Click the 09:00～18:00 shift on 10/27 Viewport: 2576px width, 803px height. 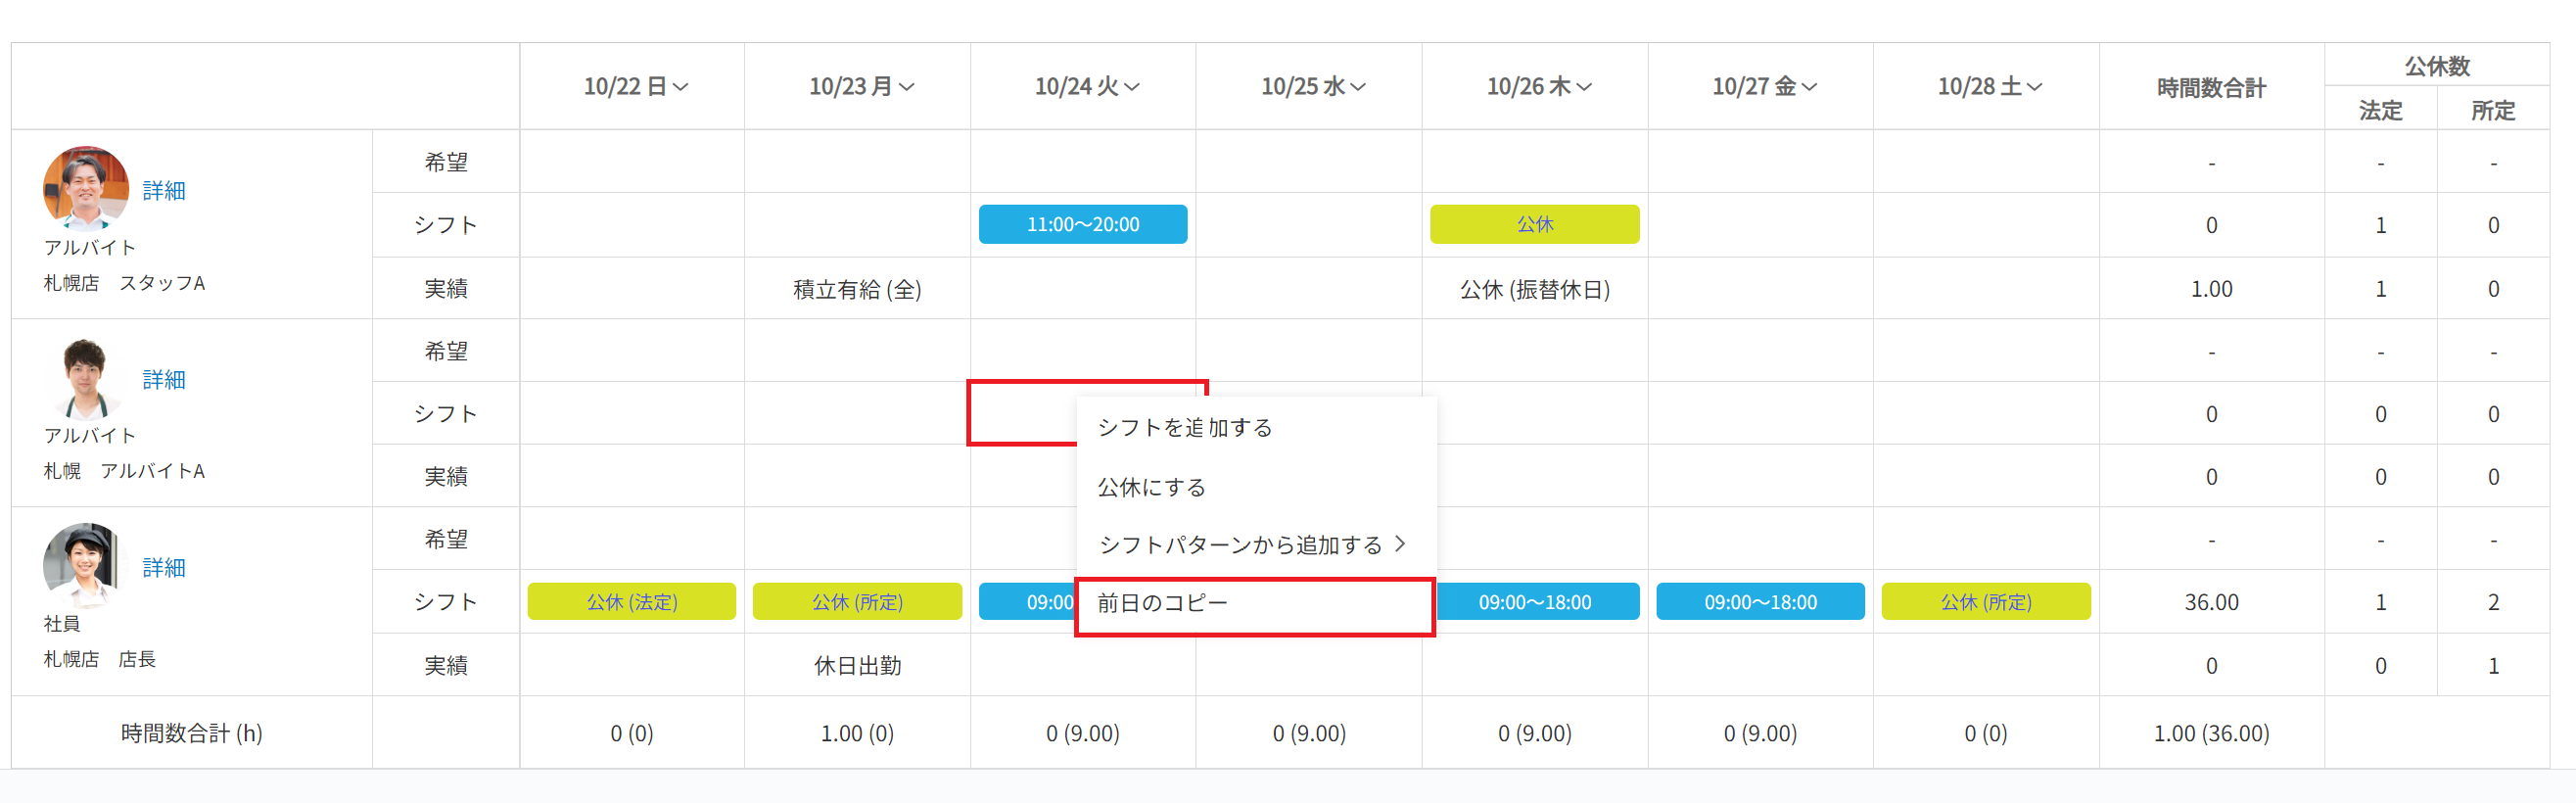pyautogui.click(x=1760, y=603)
